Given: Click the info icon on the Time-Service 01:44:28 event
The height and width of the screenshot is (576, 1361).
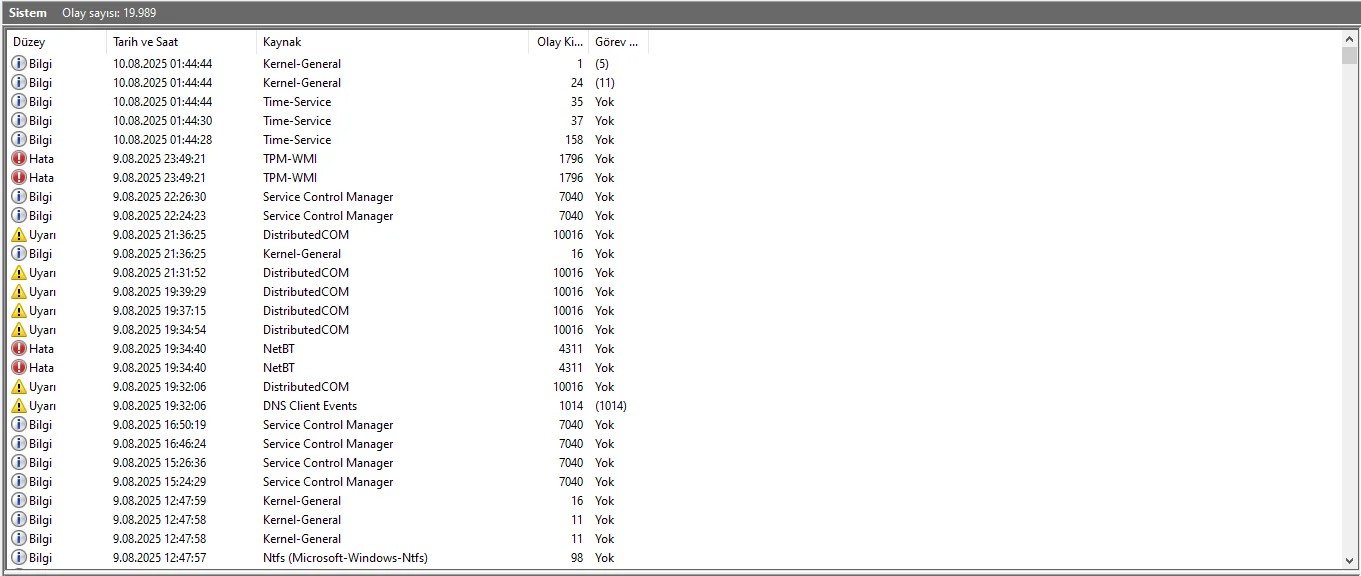Looking at the screenshot, I should [18, 139].
